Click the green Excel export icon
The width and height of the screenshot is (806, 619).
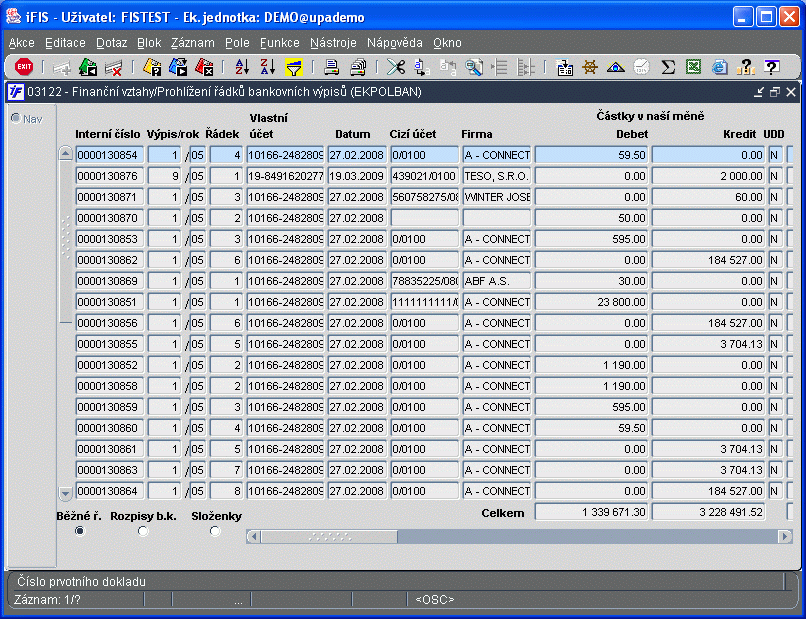click(694, 67)
